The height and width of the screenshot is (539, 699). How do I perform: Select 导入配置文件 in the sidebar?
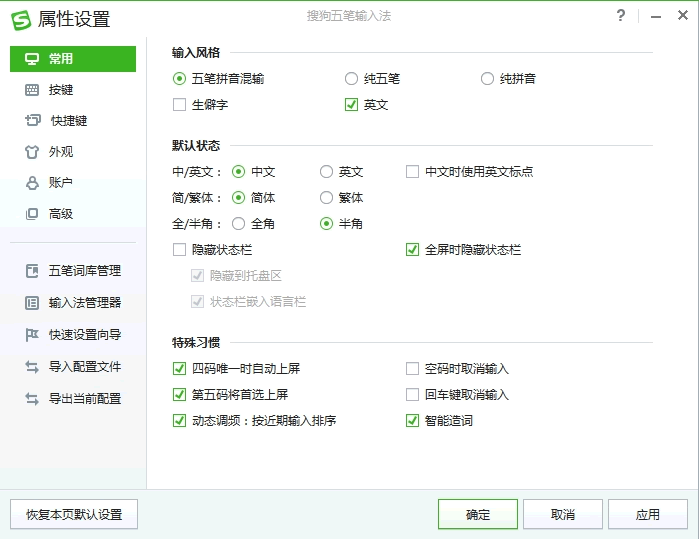coord(84,367)
